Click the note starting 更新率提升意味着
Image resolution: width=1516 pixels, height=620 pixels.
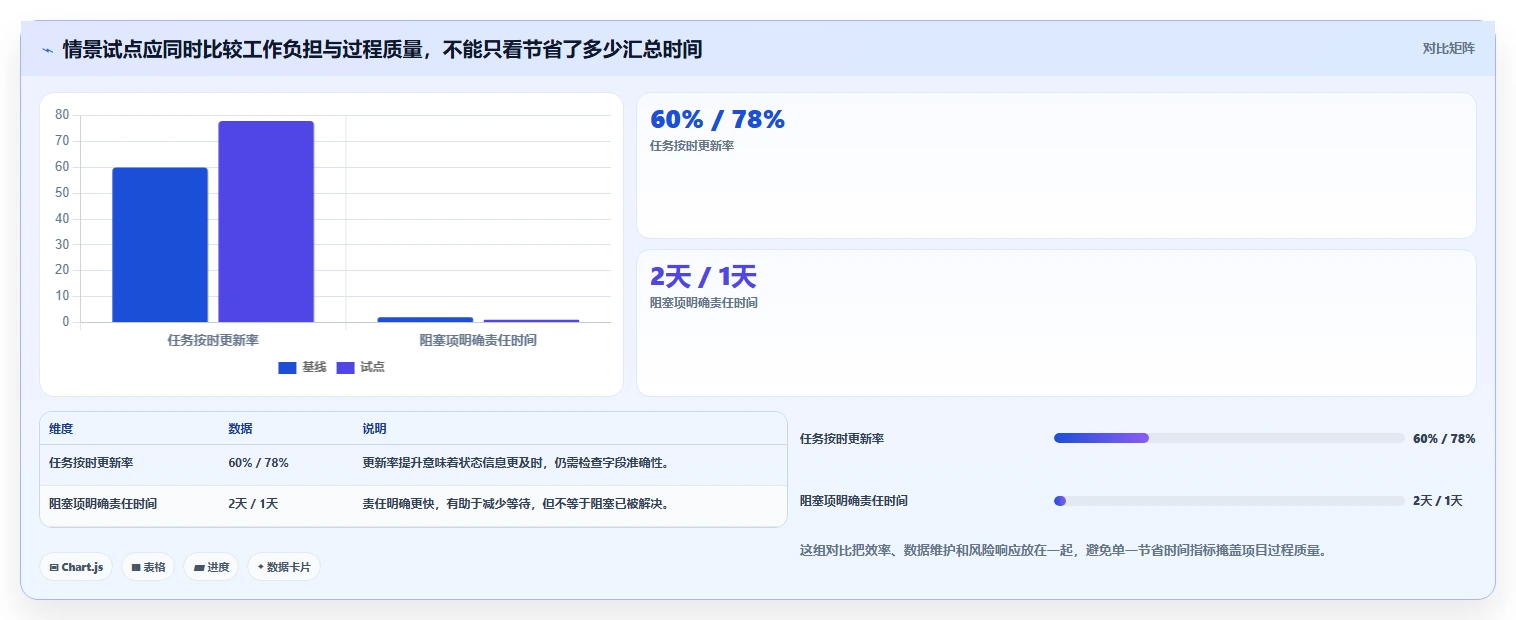pos(515,463)
